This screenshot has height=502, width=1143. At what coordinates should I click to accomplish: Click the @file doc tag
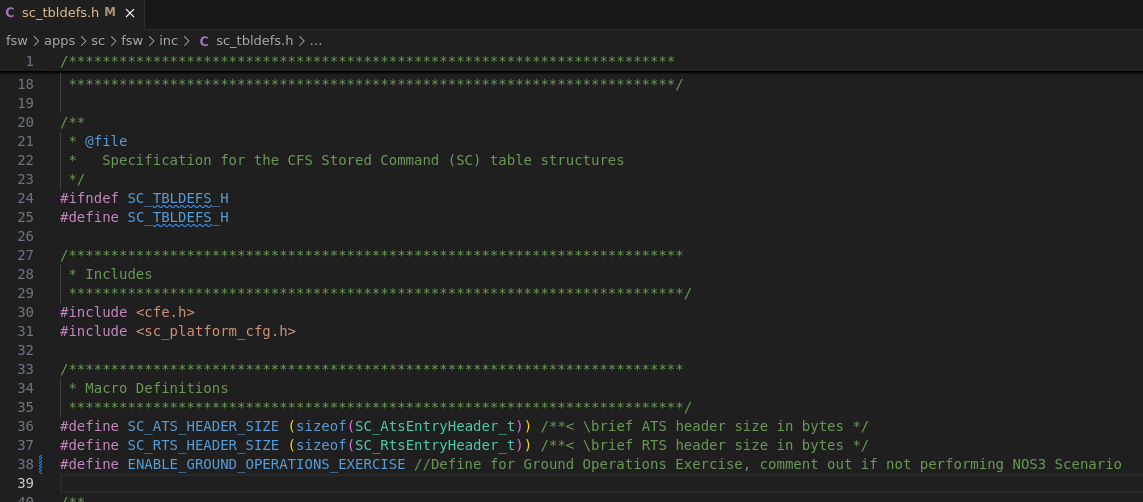point(106,141)
